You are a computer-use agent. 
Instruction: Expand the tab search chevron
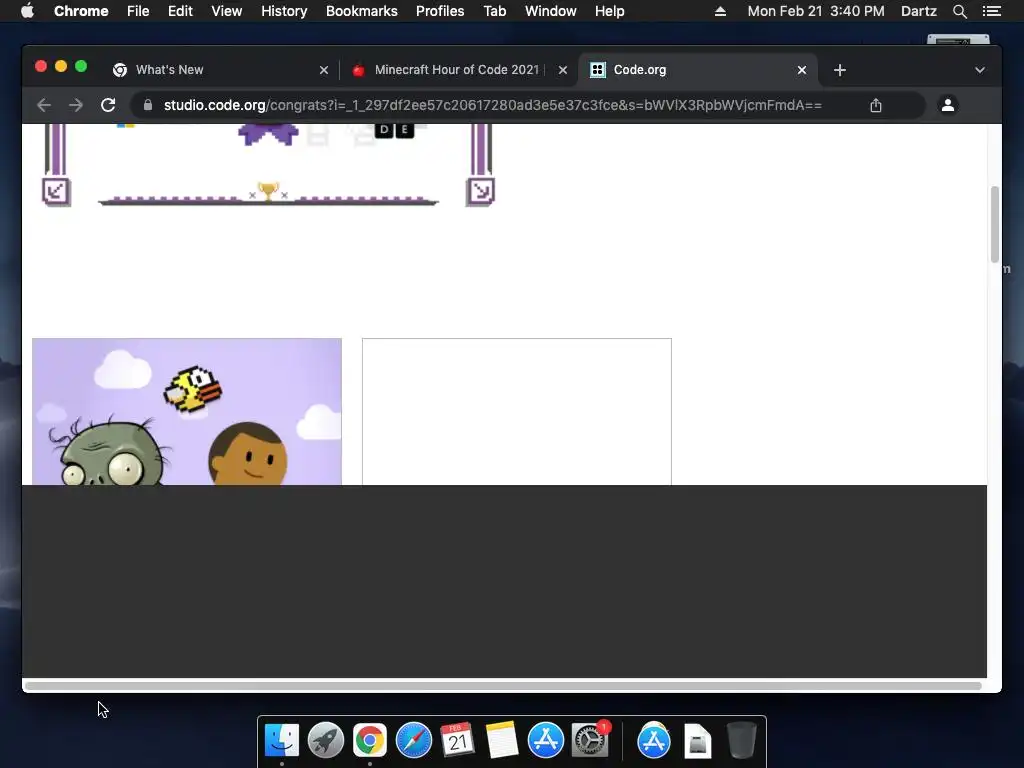pyautogui.click(x=980, y=70)
